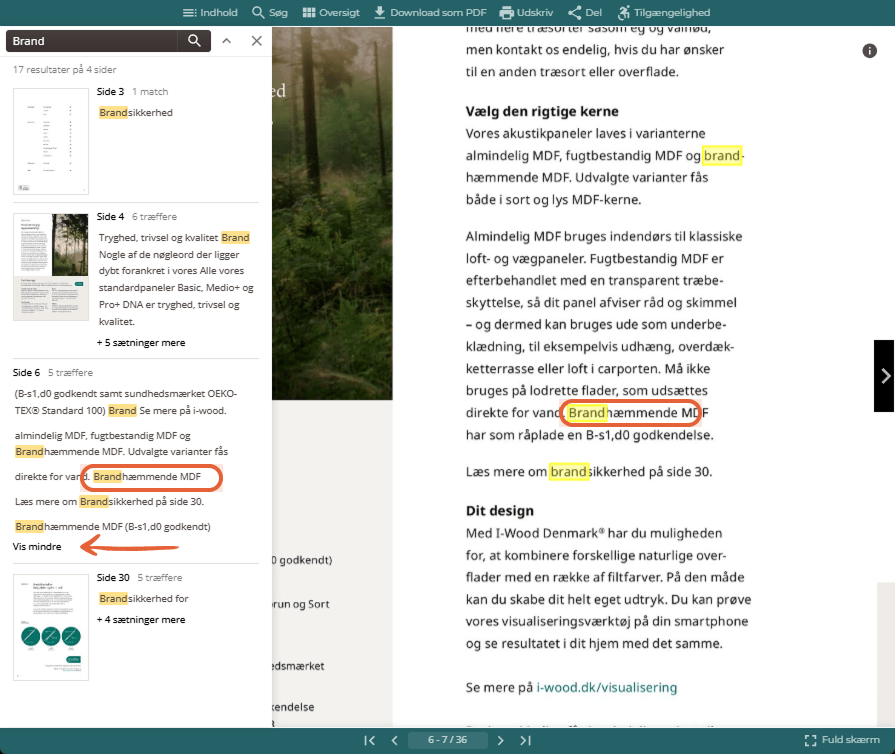Go to next page in bottom bar
Viewport: 895px width, 754px height.
tap(501, 740)
